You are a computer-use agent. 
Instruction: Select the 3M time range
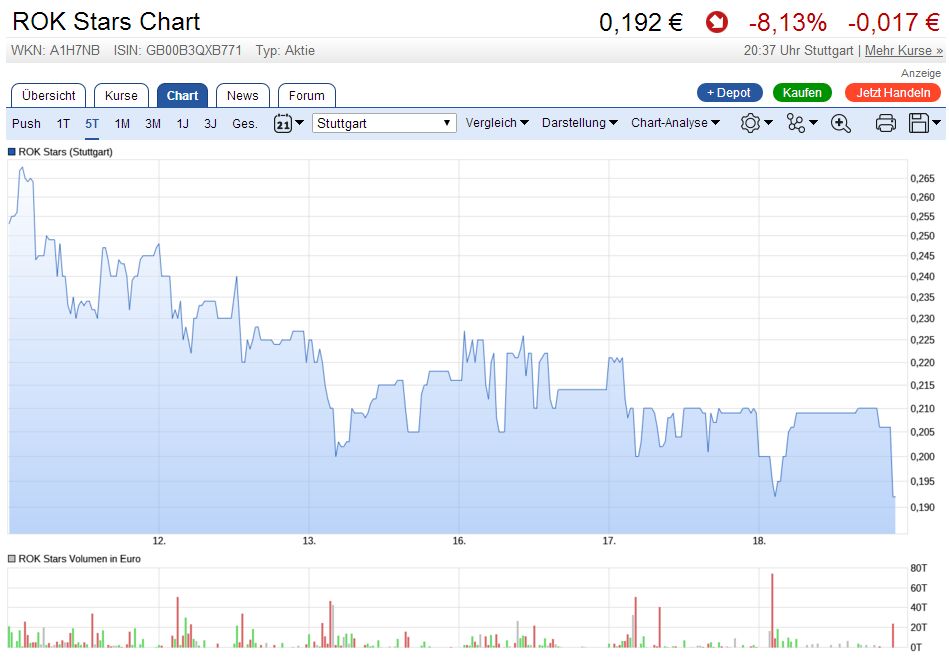pos(153,123)
